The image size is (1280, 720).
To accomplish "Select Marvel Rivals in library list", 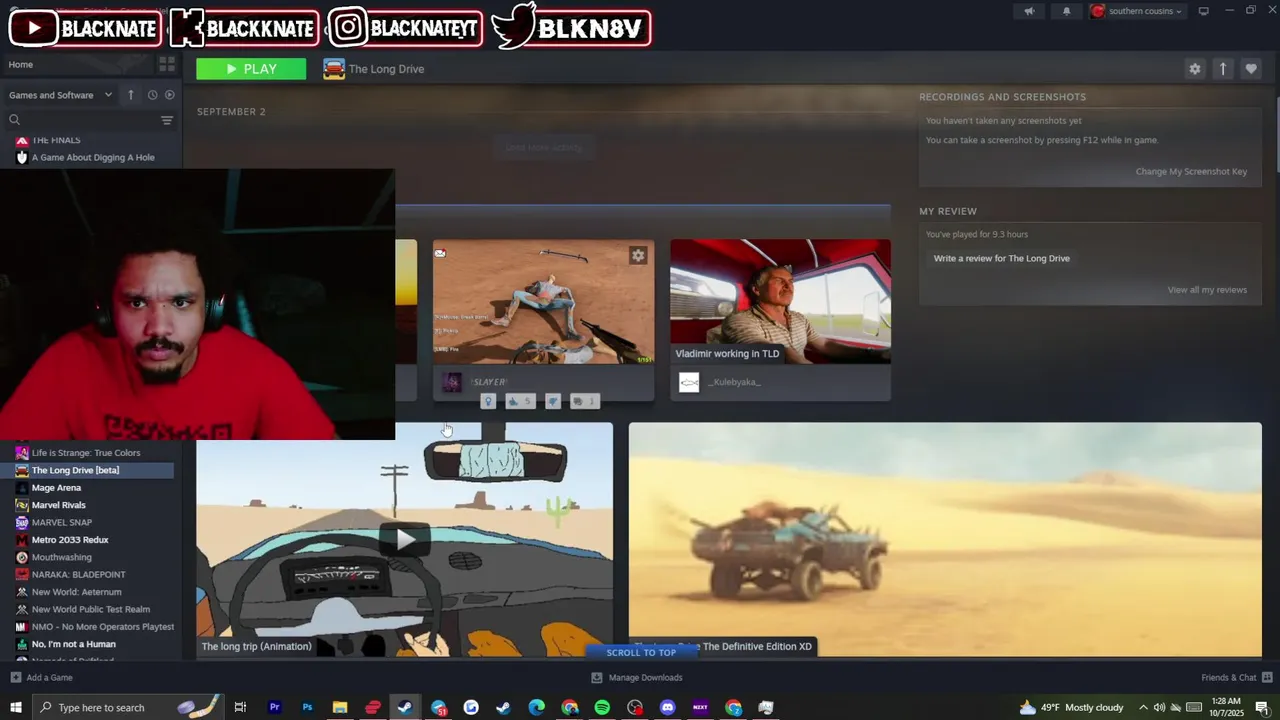I will pyautogui.click(x=58, y=505).
